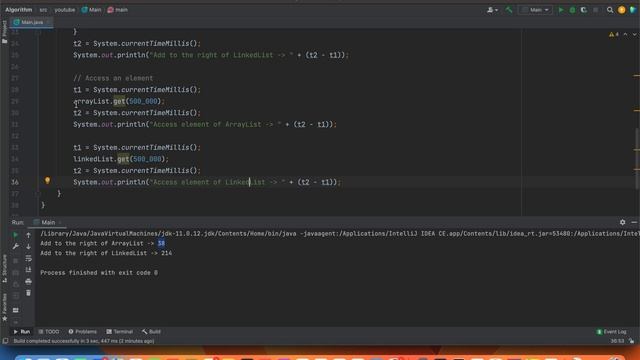Stop the process with the stop square
Viewport: 640px width, 360px height.
click(596, 10)
